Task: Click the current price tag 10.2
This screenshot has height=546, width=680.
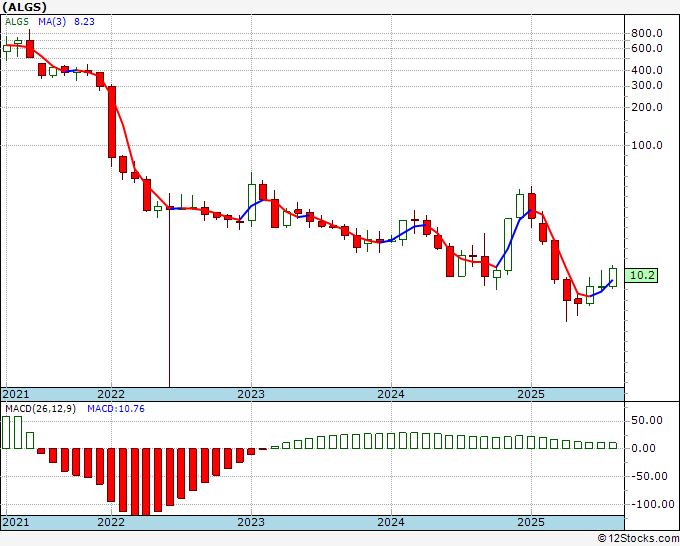Action: pyautogui.click(x=641, y=275)
